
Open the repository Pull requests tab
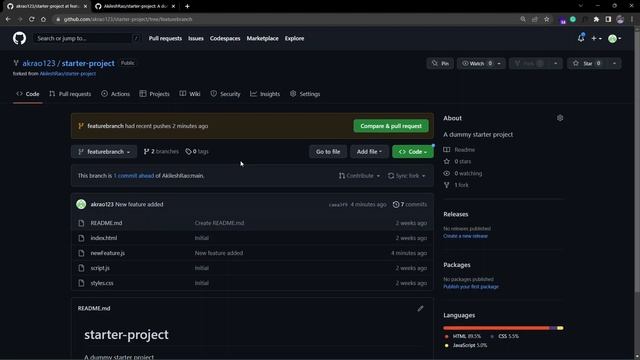click(x=70, y=94)
